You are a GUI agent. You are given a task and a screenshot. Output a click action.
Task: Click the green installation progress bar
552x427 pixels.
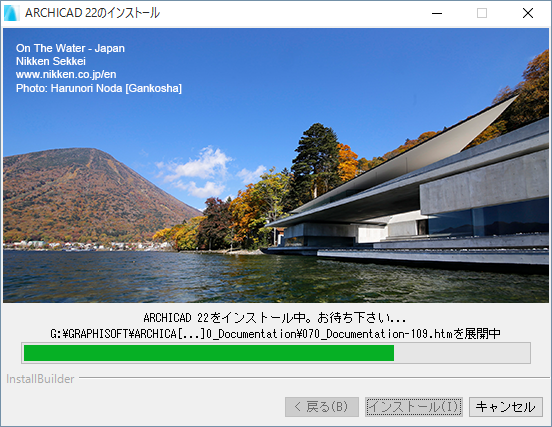pos(276,353)
